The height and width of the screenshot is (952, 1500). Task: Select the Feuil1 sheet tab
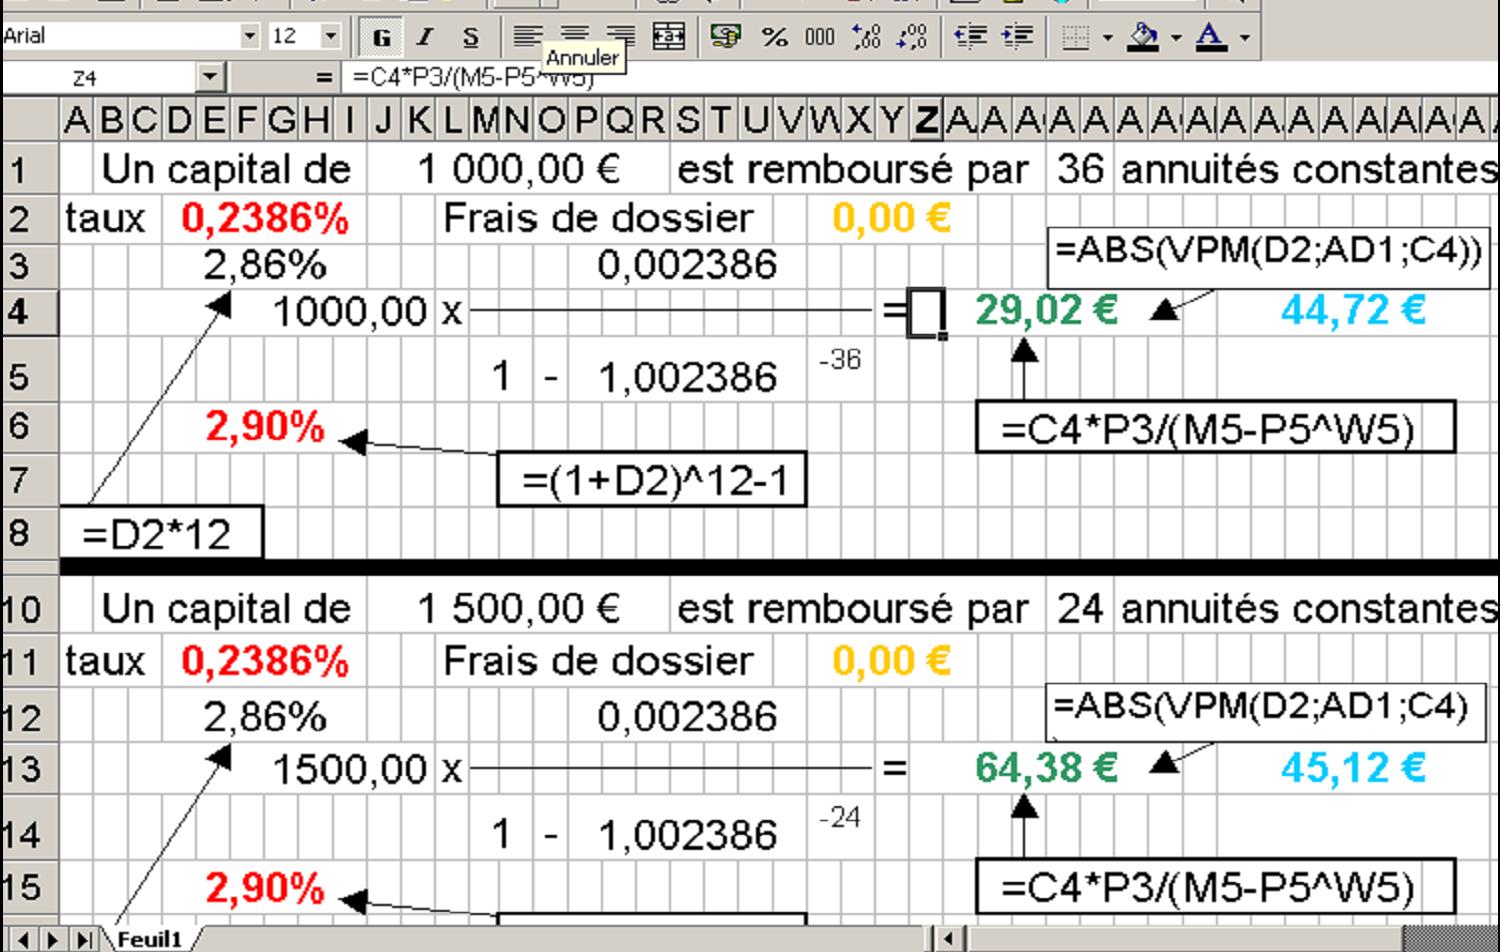coord(150,939)
